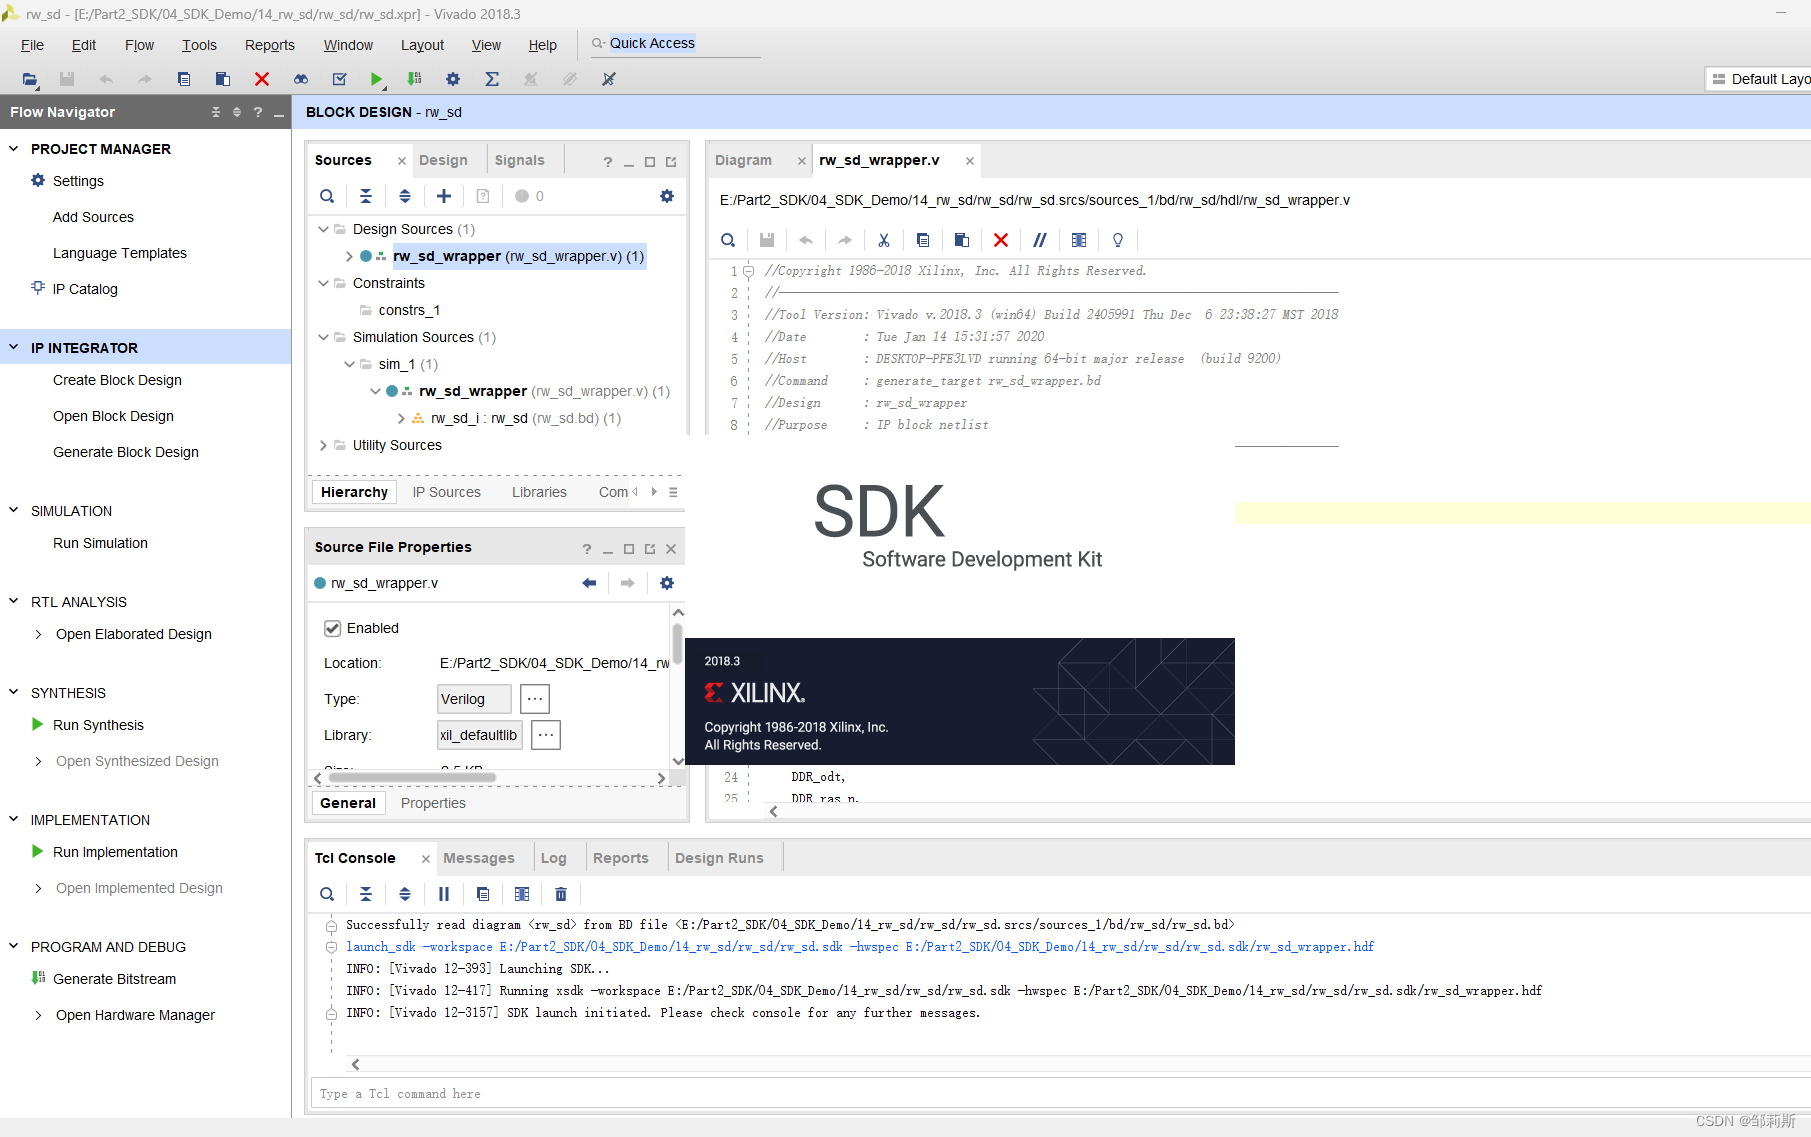Screen dimensions: 1811x1137
Task: Click the Generate Bitstream toolbar icon
Action: (415, 79)
